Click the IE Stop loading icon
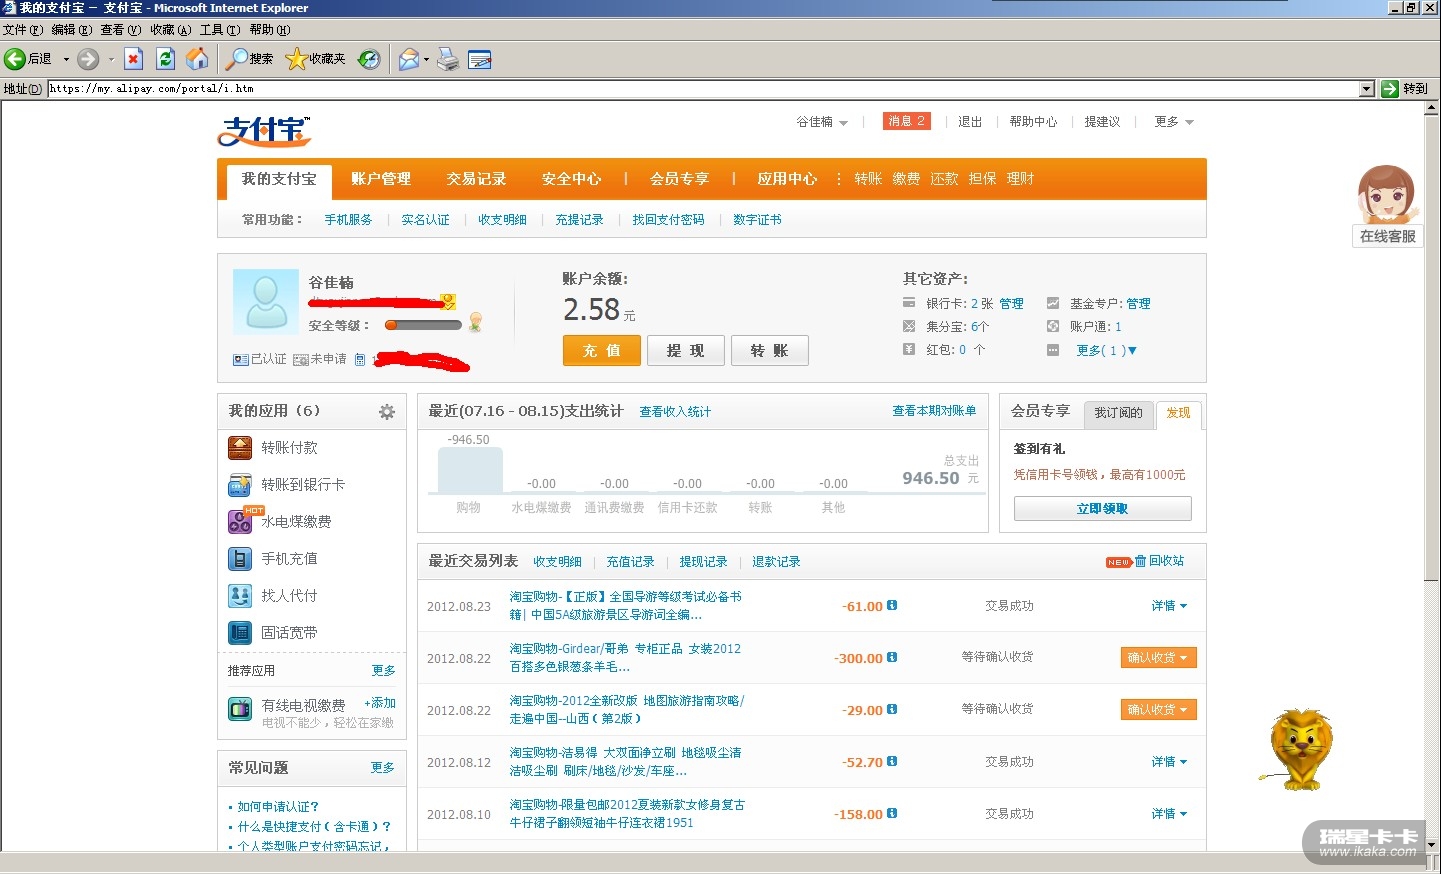Viewport: 1441px width, 874px height. click(133, 59)
